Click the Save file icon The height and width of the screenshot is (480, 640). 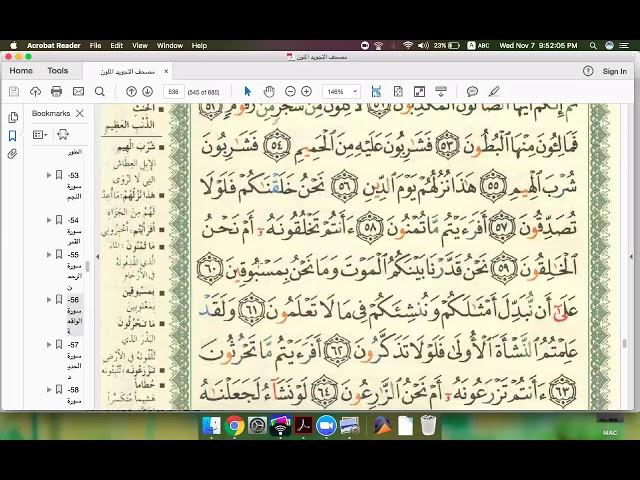[x=14, y=91]
